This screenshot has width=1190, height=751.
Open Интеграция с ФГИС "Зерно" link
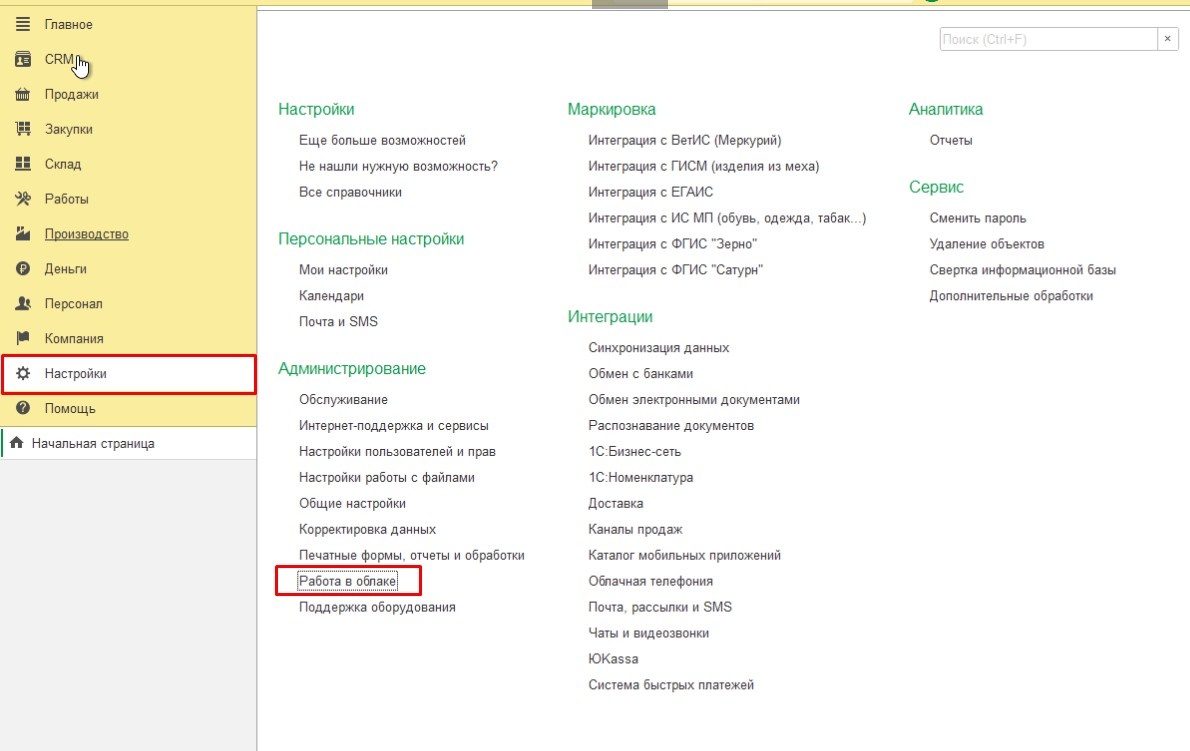672,244
